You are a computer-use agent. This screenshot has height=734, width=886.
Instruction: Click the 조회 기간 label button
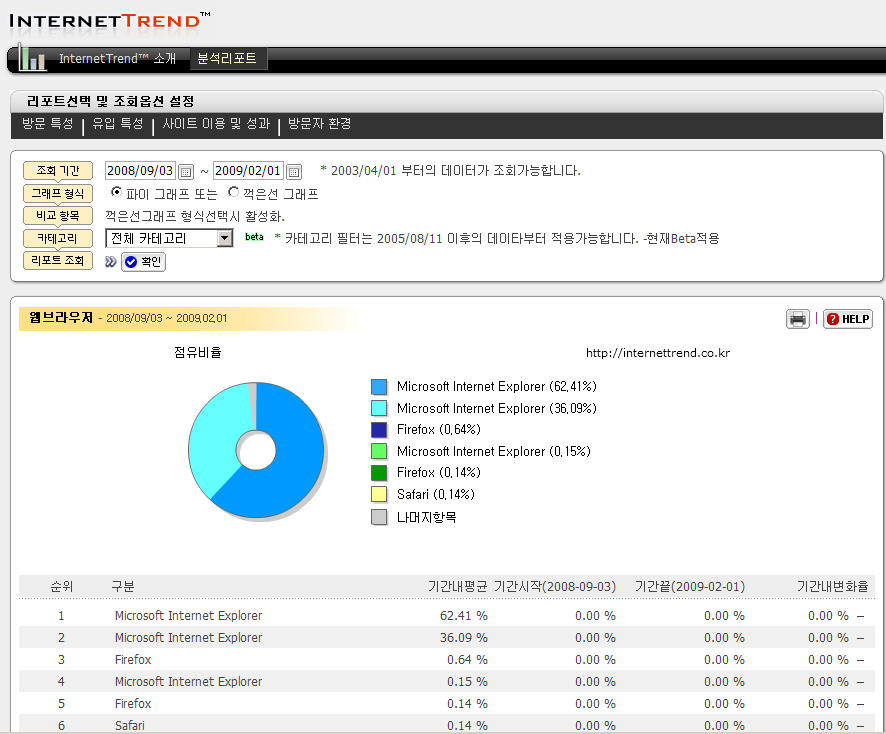(x=58, y=171)
